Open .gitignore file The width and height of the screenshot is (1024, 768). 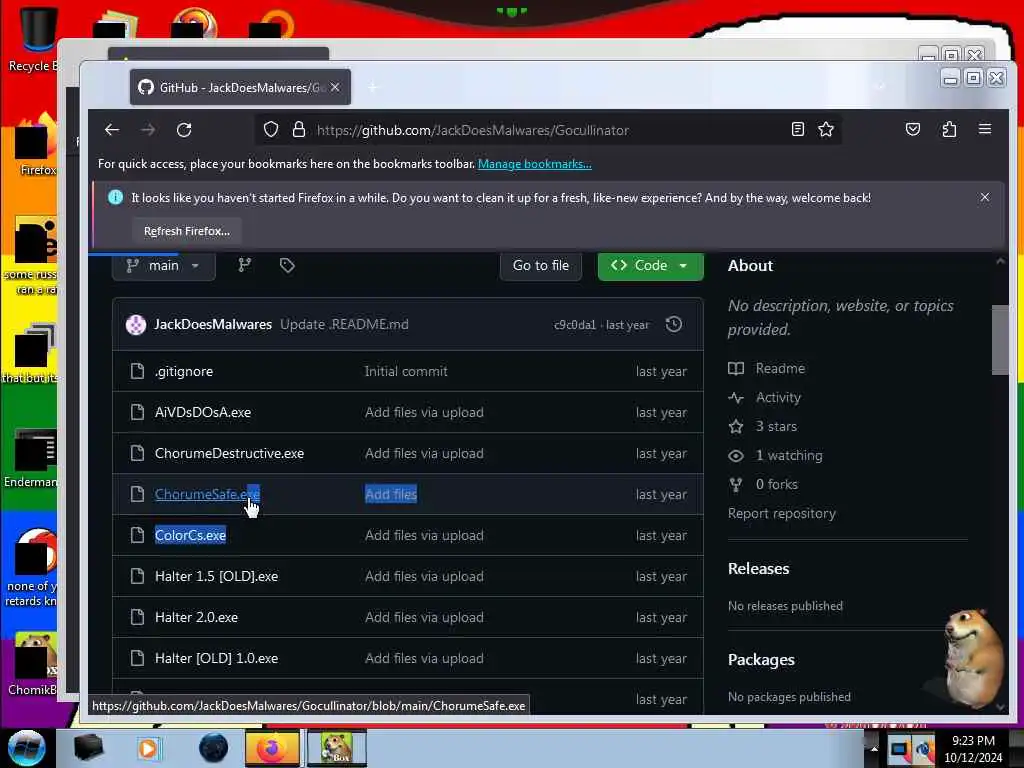pos(184,371)
